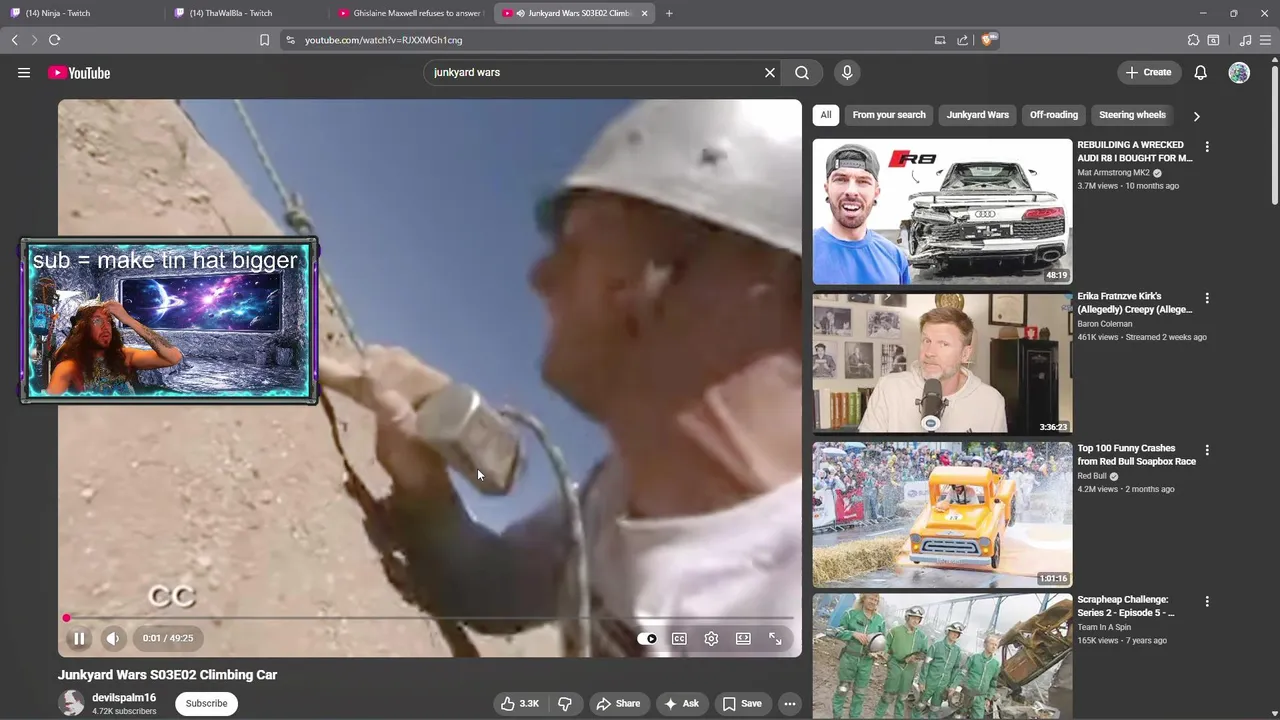The image size is (1280, 720).
Task: Open the sidebar search panel icon
Action: point(1213,40)
